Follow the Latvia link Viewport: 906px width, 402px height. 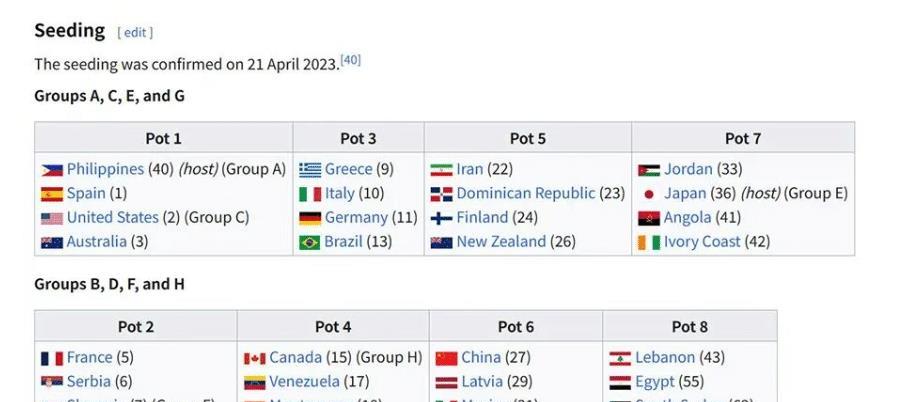tap(484, 382)
